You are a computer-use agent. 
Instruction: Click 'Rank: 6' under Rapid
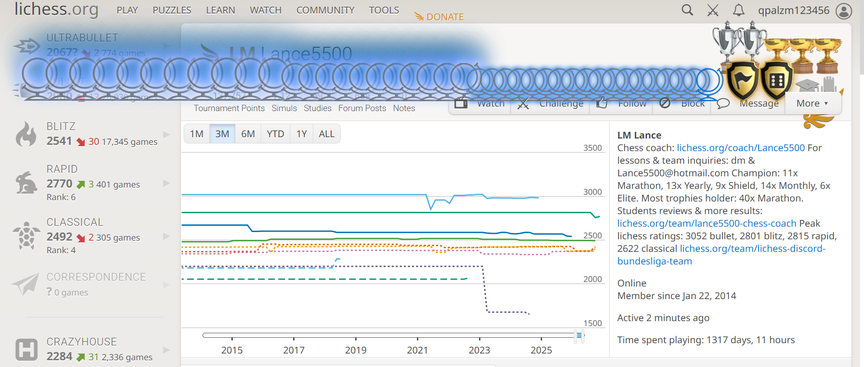point(61,197)
